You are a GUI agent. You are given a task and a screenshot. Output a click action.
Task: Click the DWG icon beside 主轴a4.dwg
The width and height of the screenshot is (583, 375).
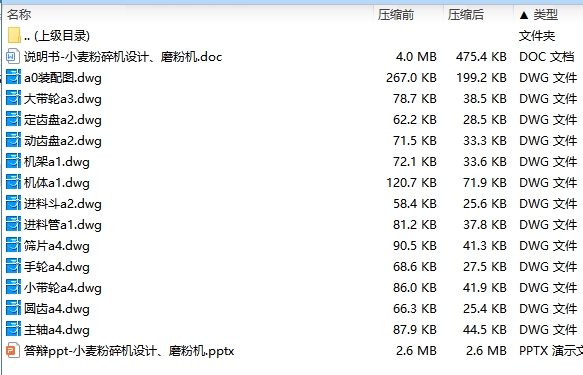pyautogui.click(x=13, y=329)
